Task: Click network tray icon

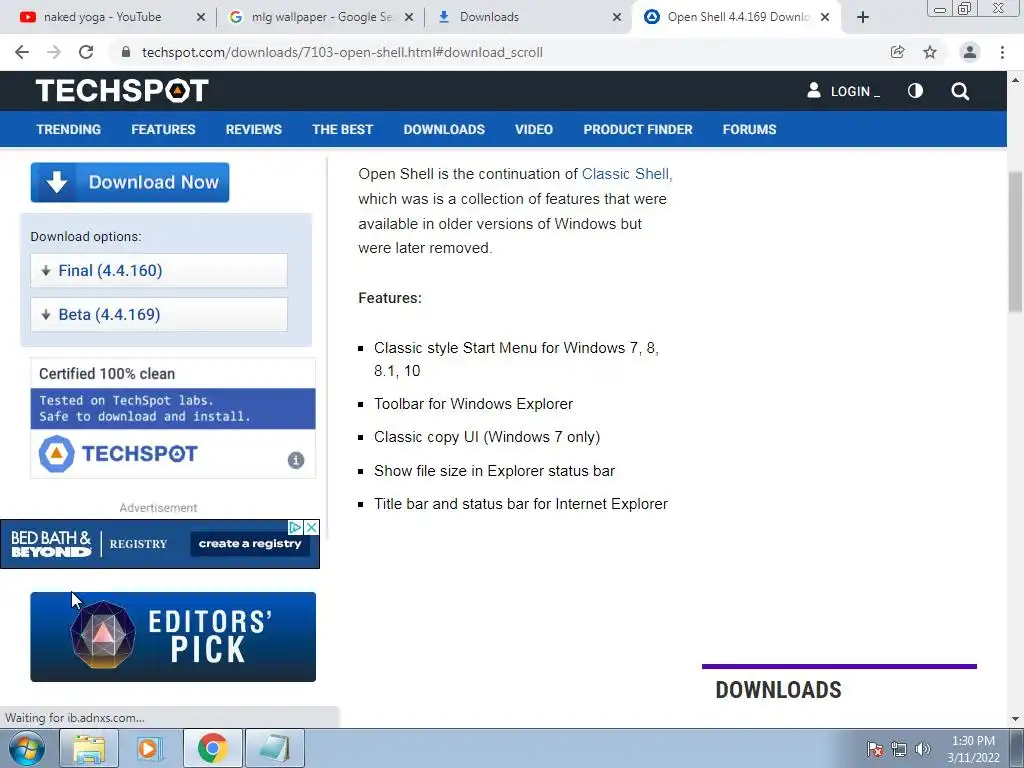Action: (899, 749)
